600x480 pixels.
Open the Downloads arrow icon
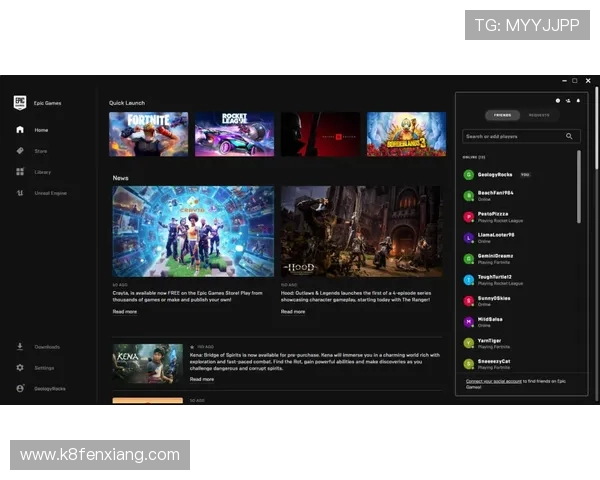click(20, 347)
